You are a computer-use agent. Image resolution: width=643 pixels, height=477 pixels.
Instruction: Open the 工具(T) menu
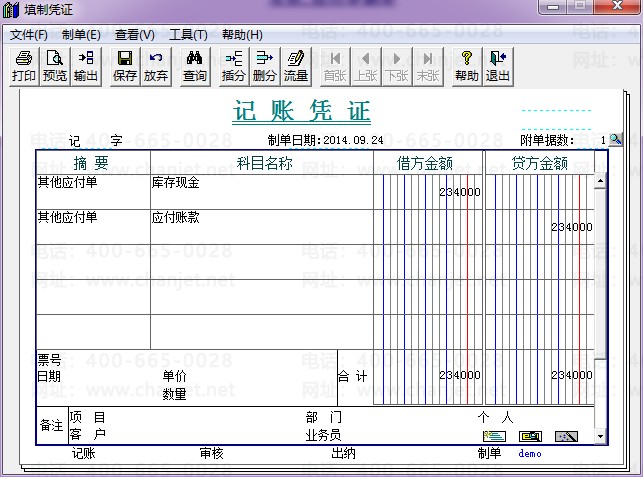point(188,35)
